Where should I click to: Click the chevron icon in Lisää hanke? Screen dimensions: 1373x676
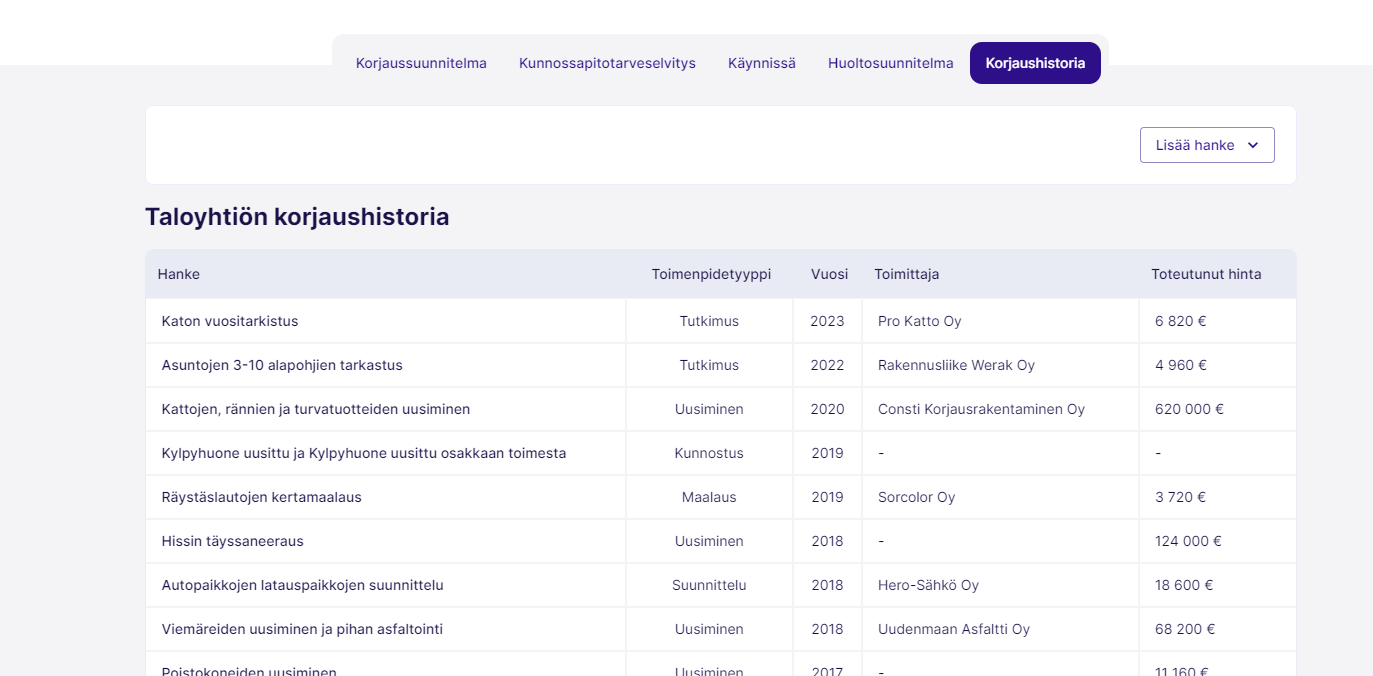pyautogui.click(x=1253, y=145)
